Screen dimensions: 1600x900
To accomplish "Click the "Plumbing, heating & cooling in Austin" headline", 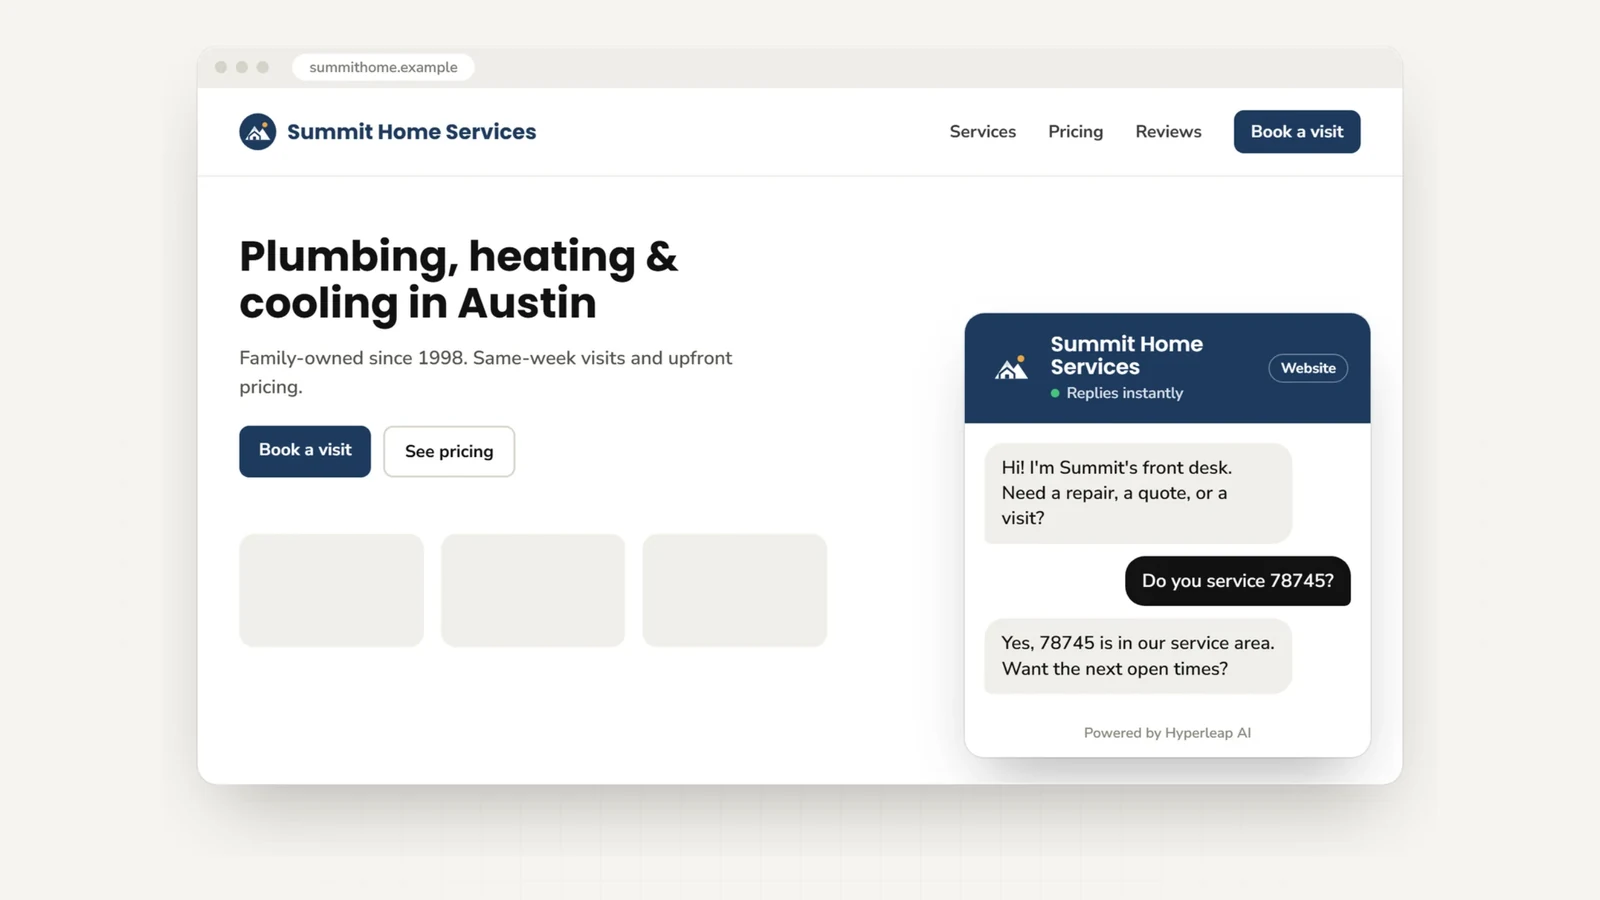I will [x=458, y=279].
